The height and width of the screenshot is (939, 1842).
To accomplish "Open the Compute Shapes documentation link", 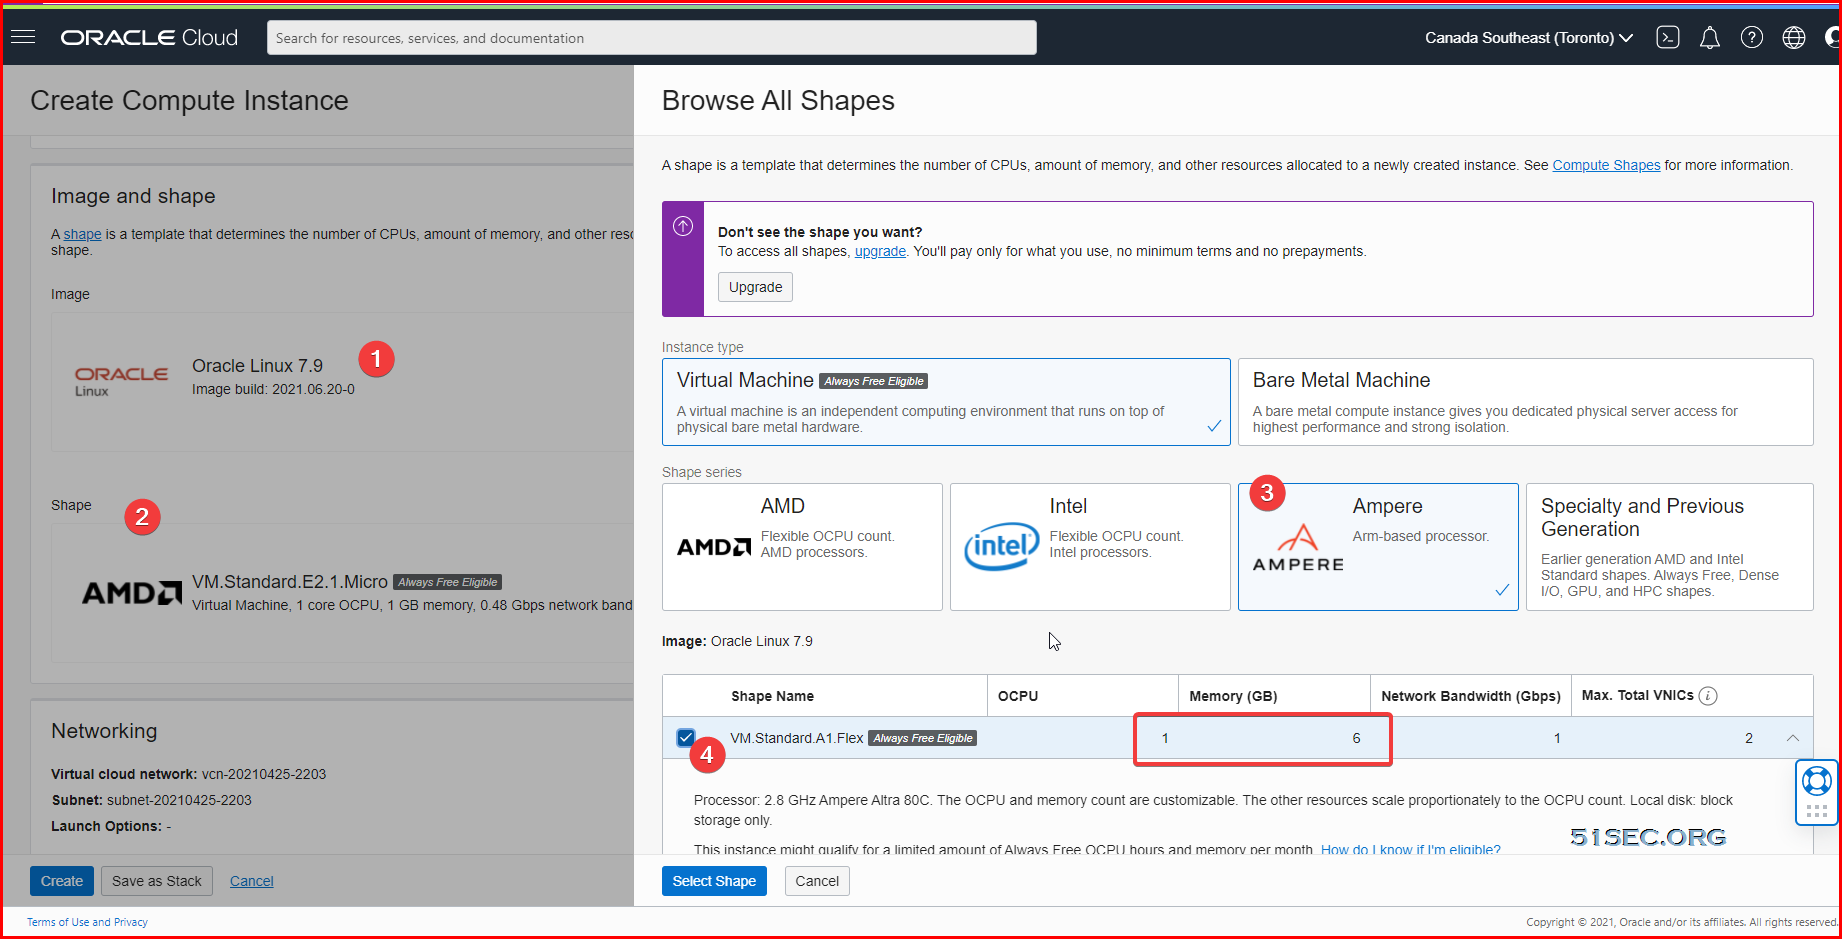I will [1606, 165].
